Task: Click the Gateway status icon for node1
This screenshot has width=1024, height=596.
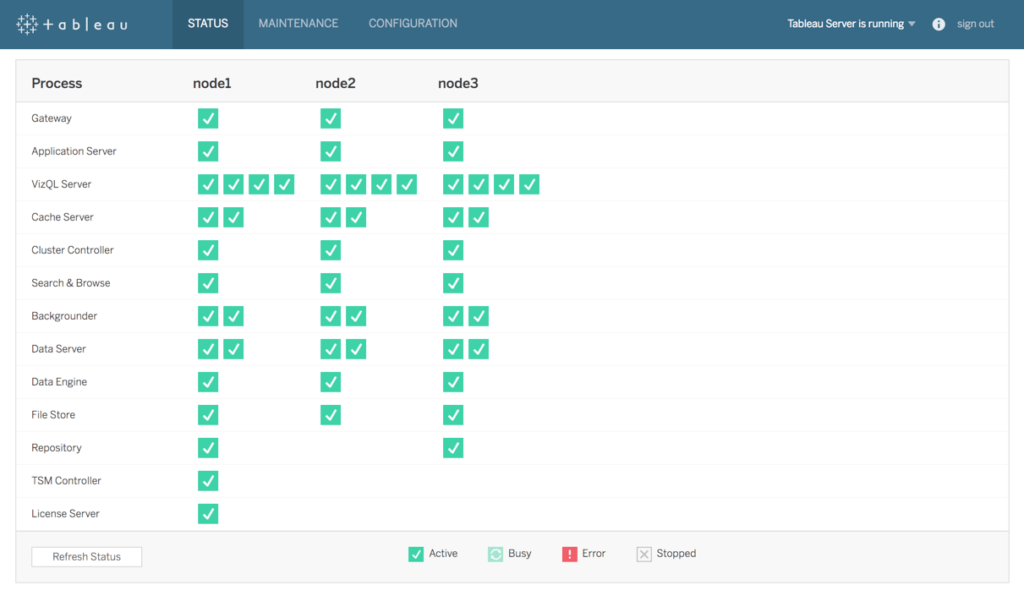Action: pyautogui.click(x=208, y=119)
